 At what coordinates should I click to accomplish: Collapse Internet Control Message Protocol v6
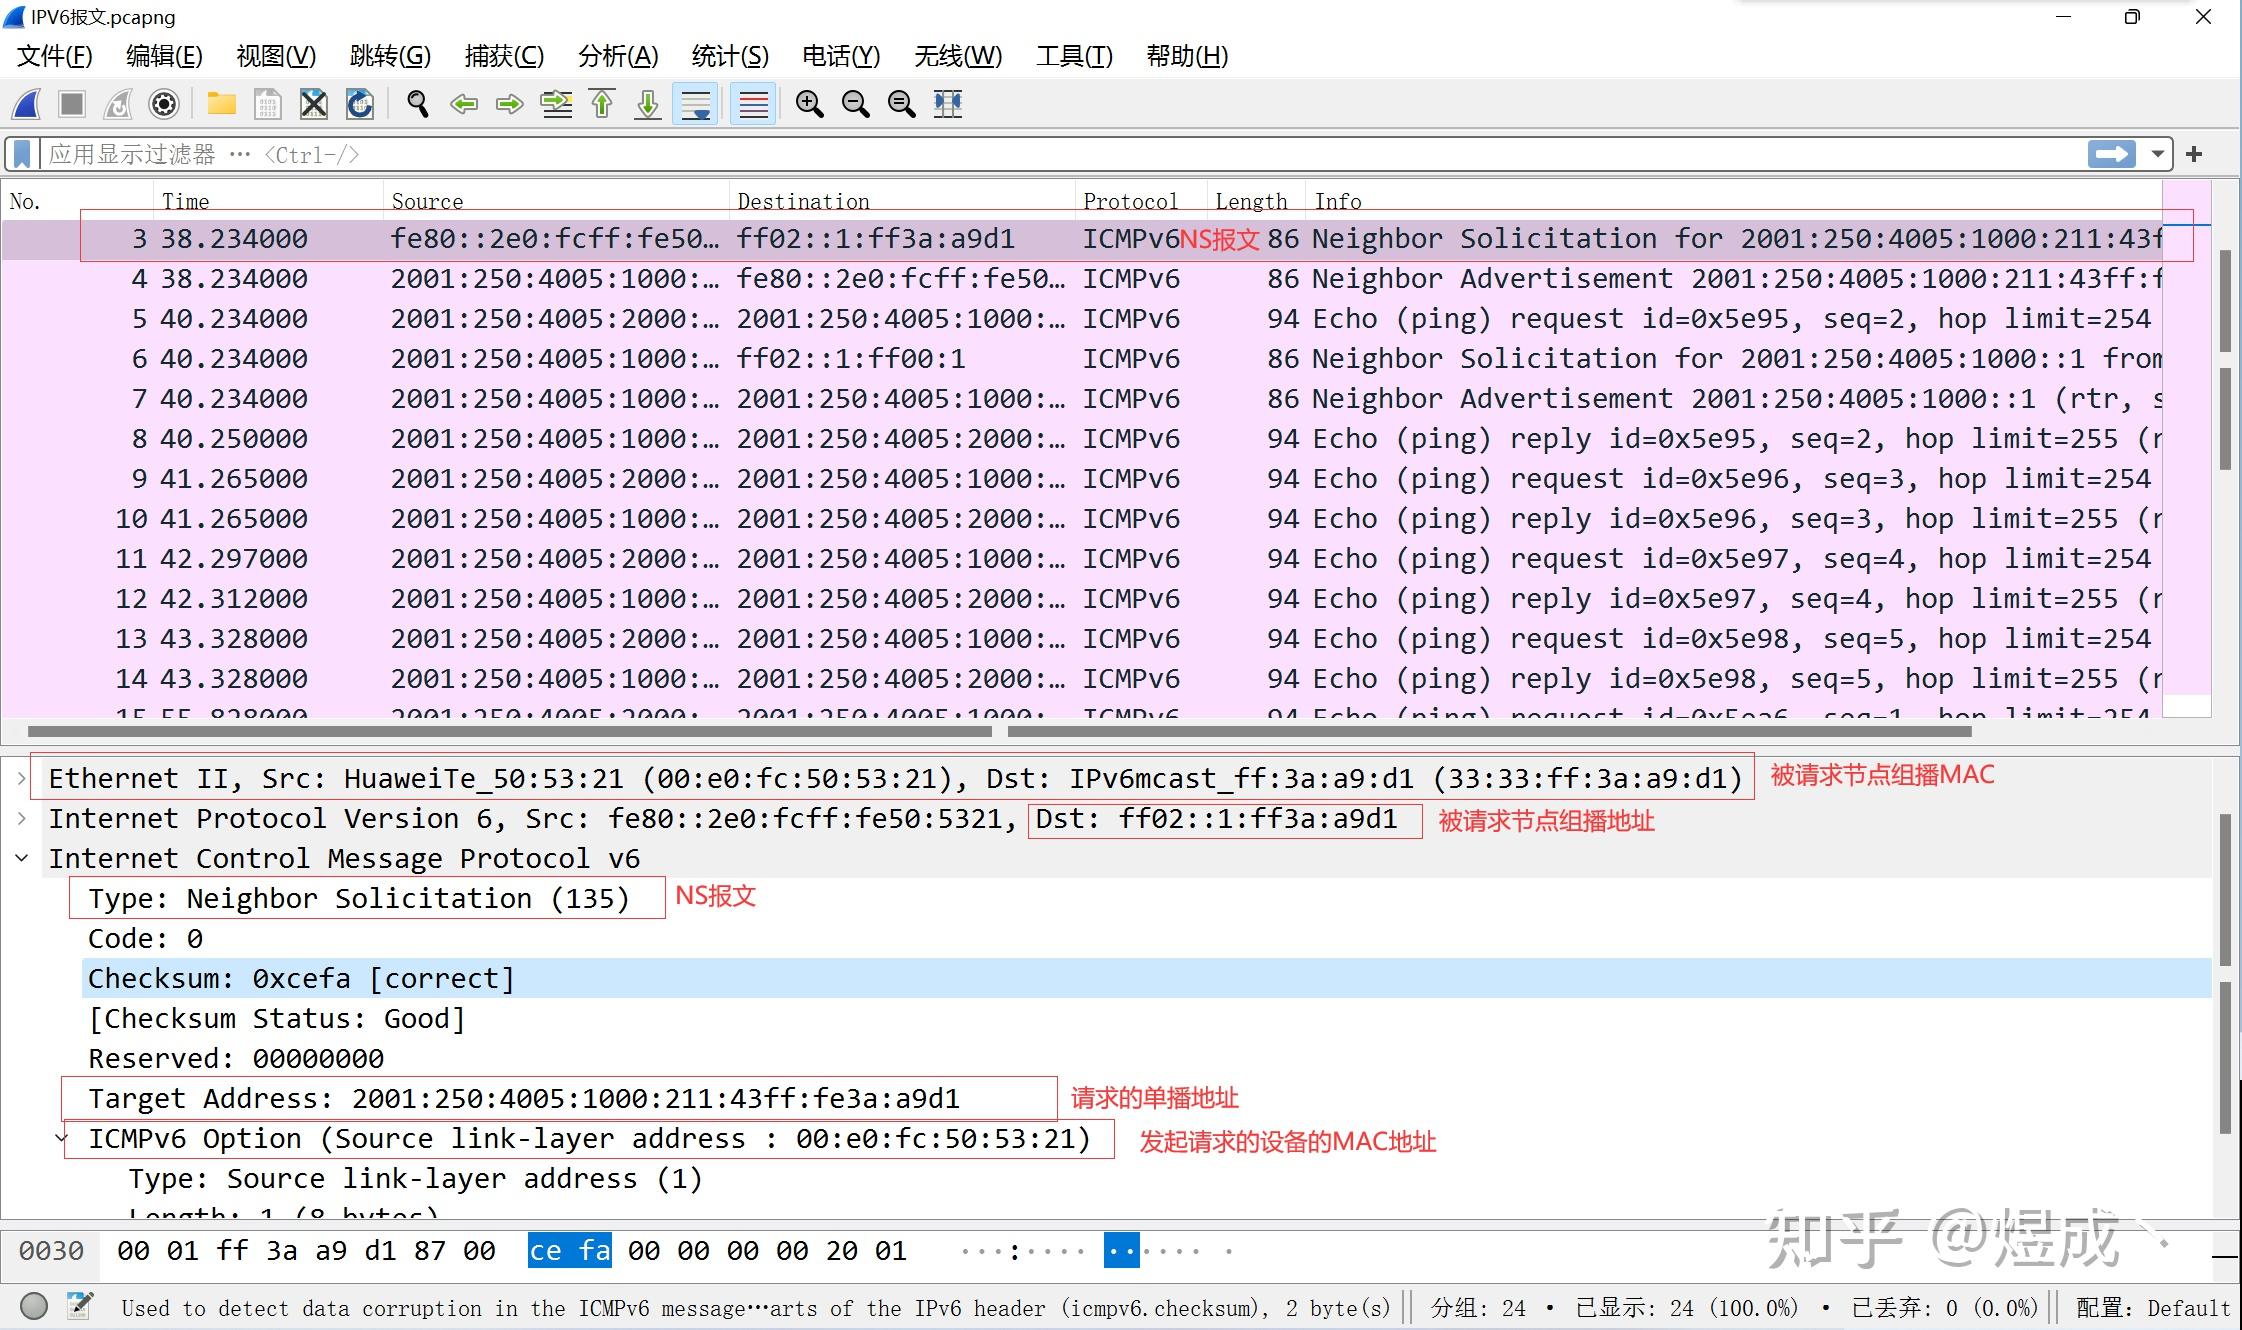[x=22, y=858]
